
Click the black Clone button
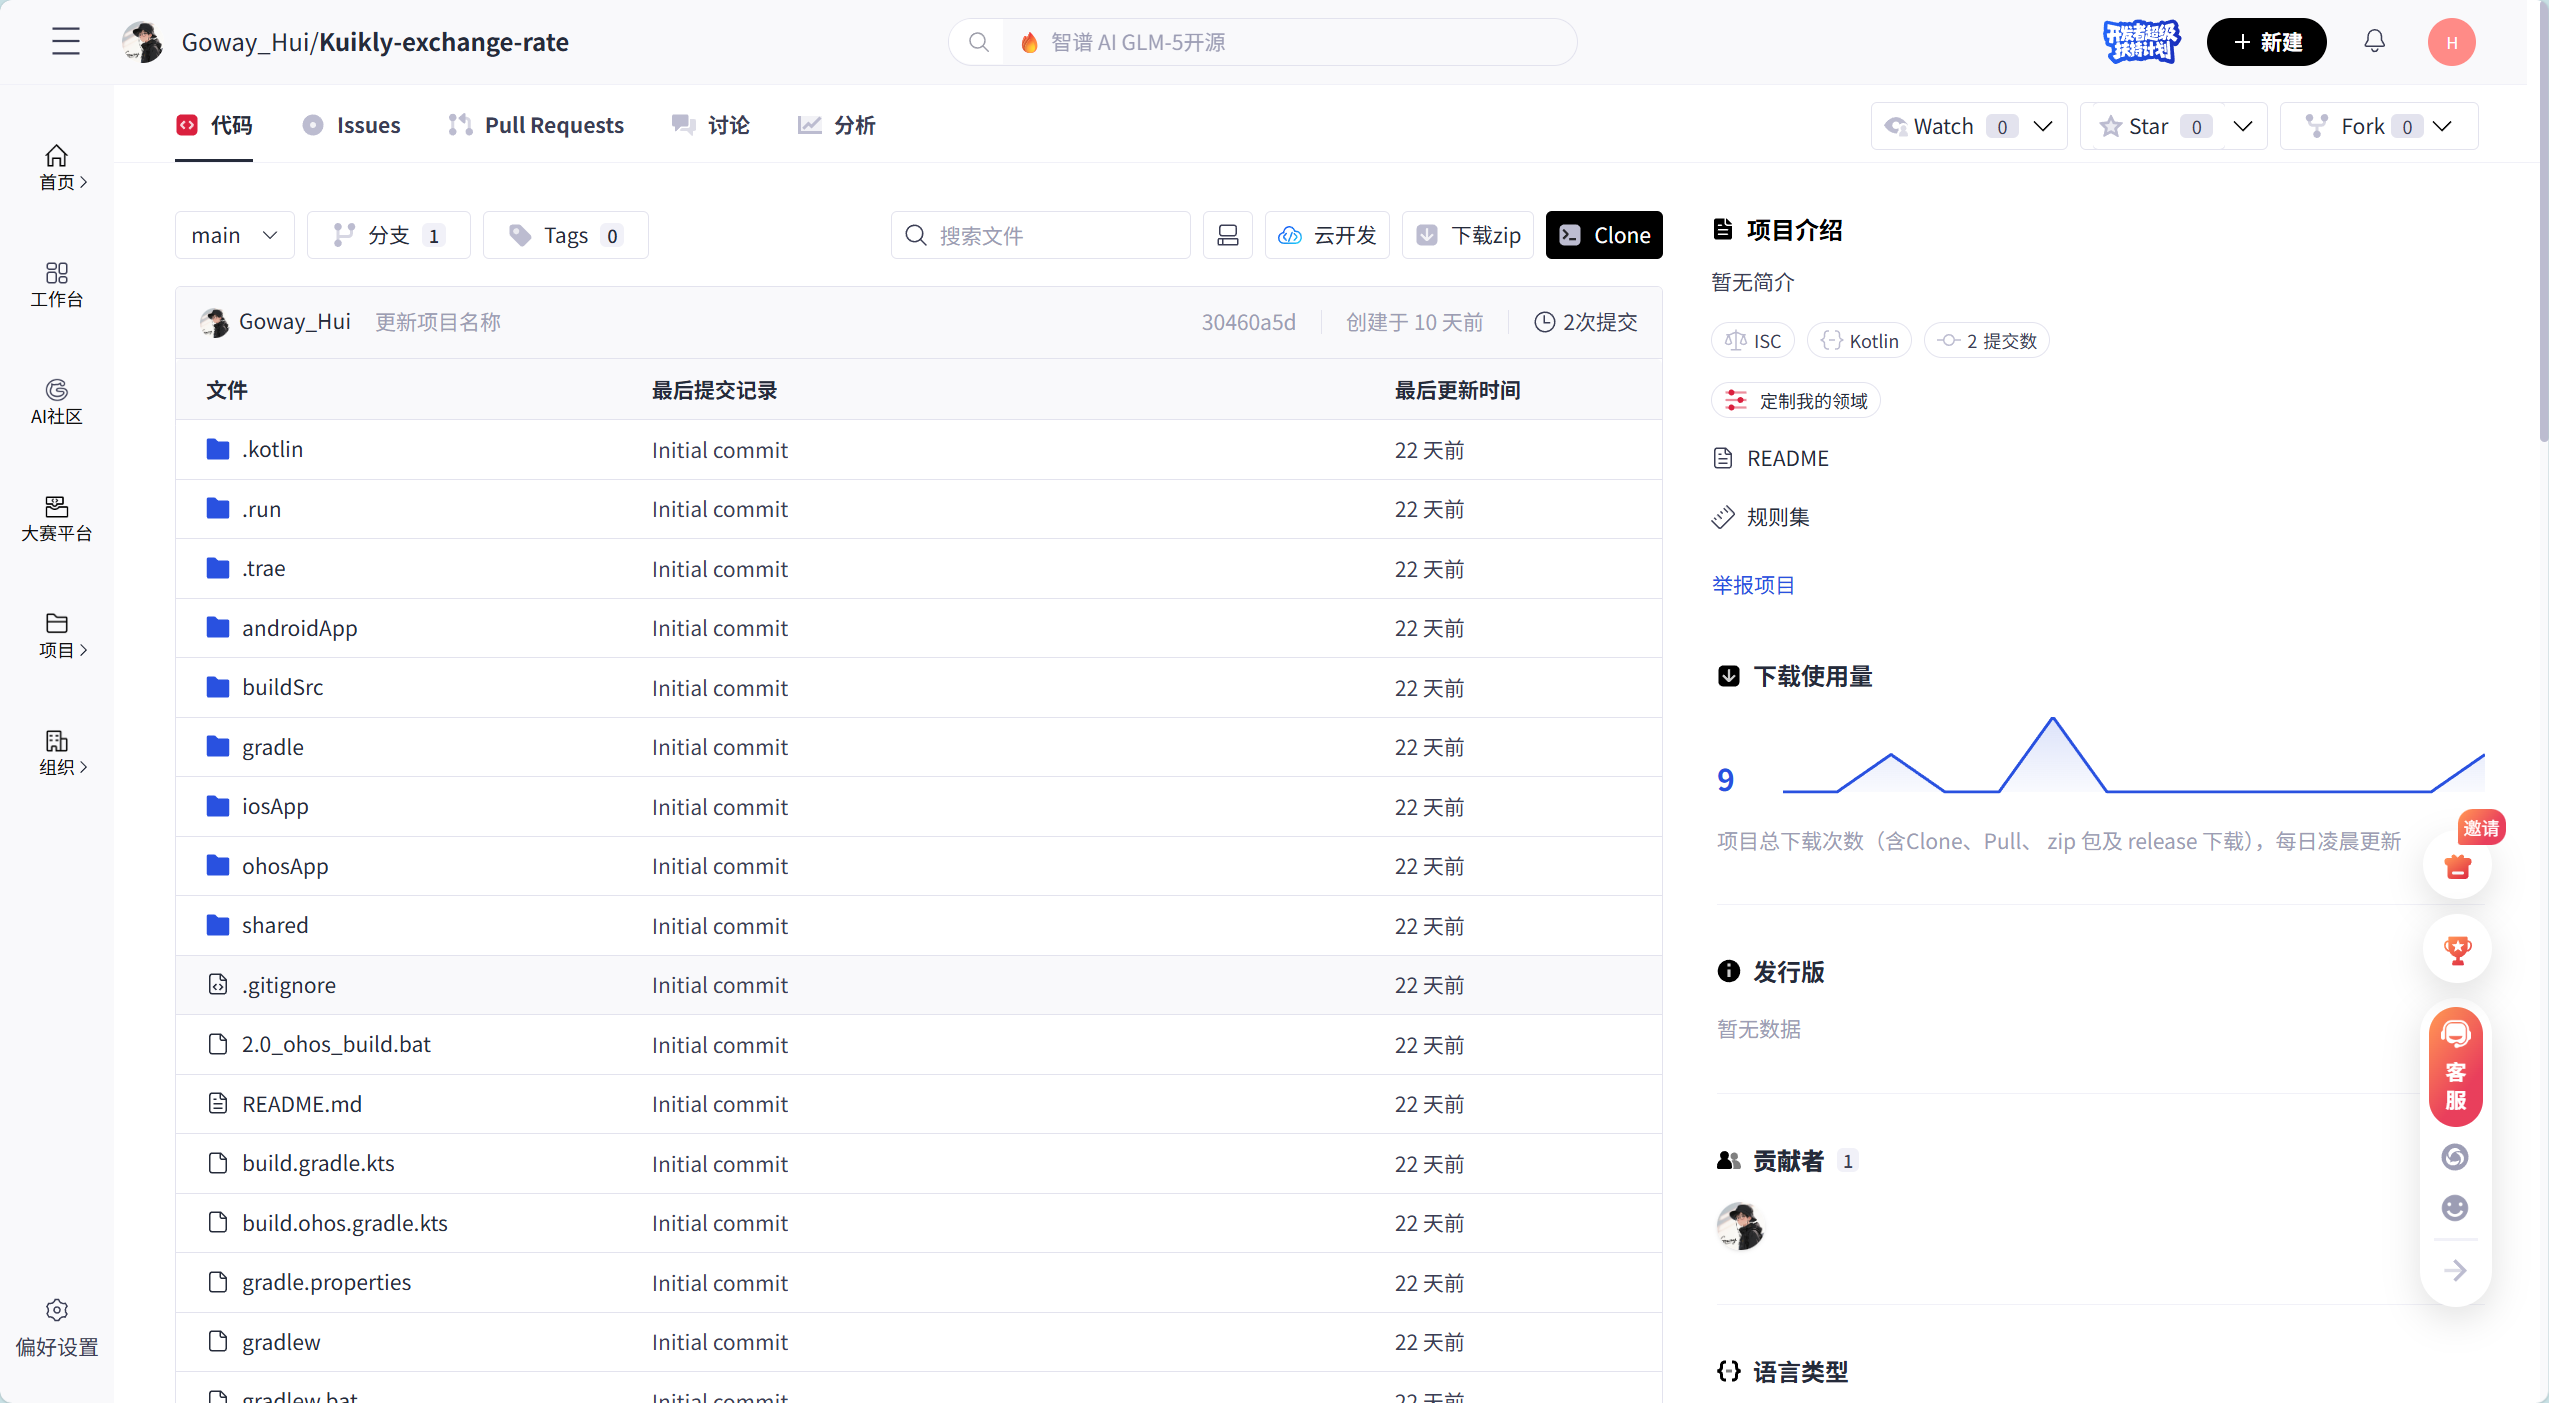pyautogui.click(x=1603, y=235)
